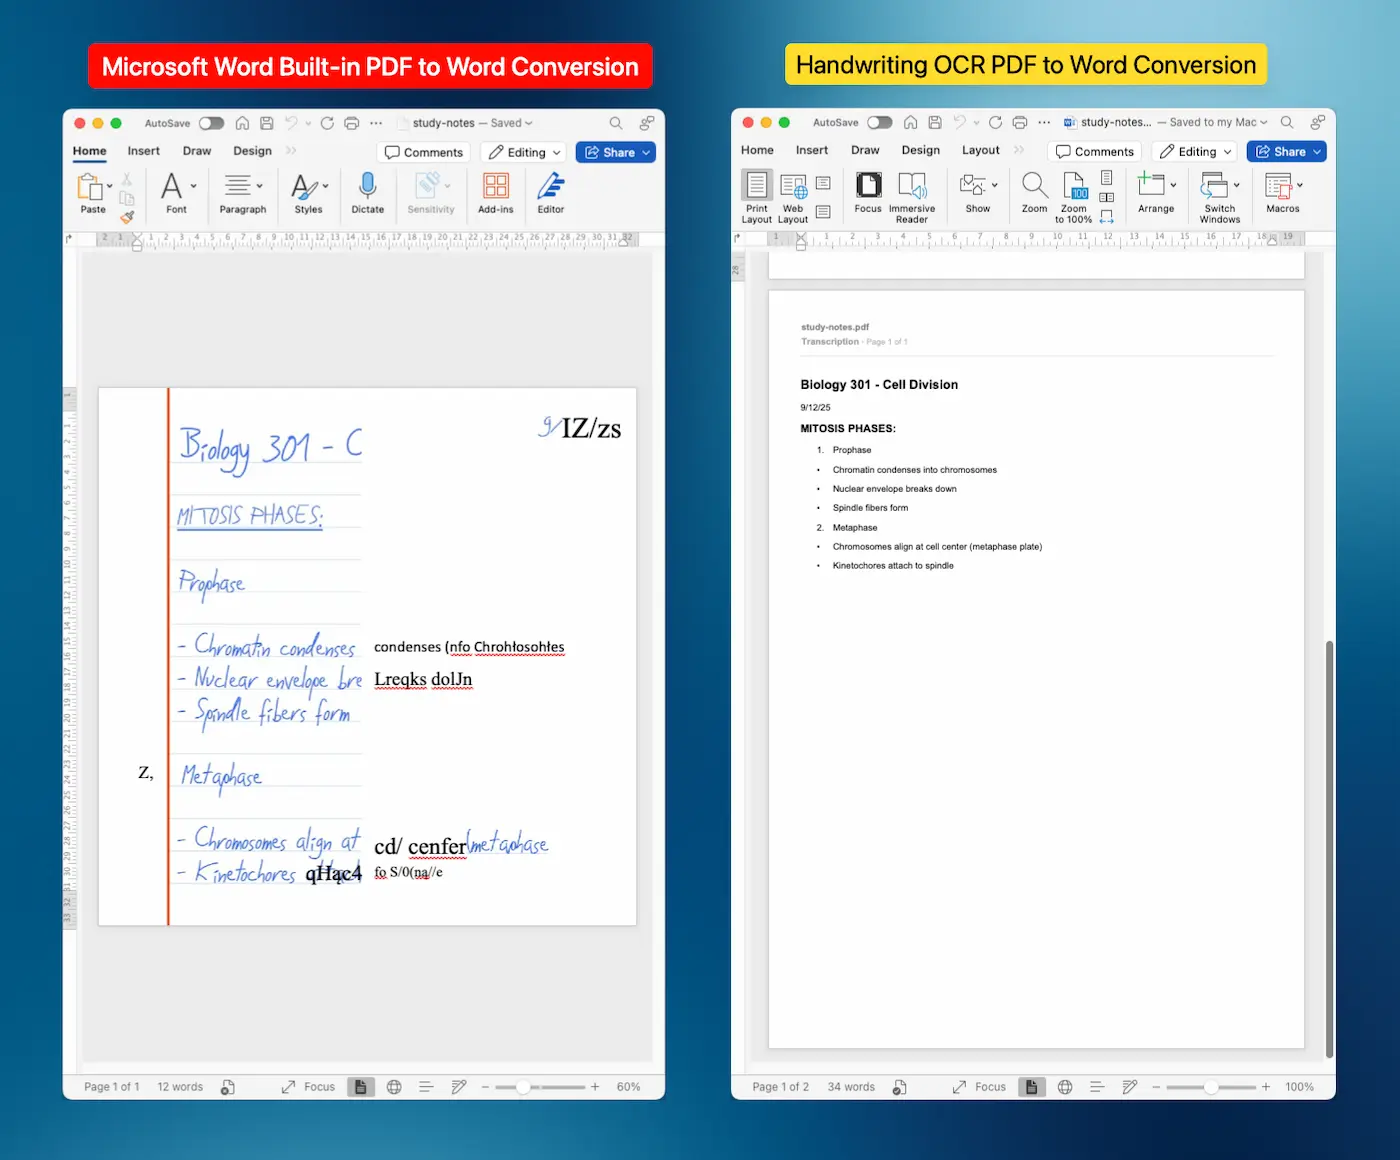The height and width of the screenshot is (1160, 1400).
Task: Start voice Dictate in the left Word window
Action: point(367,192)
